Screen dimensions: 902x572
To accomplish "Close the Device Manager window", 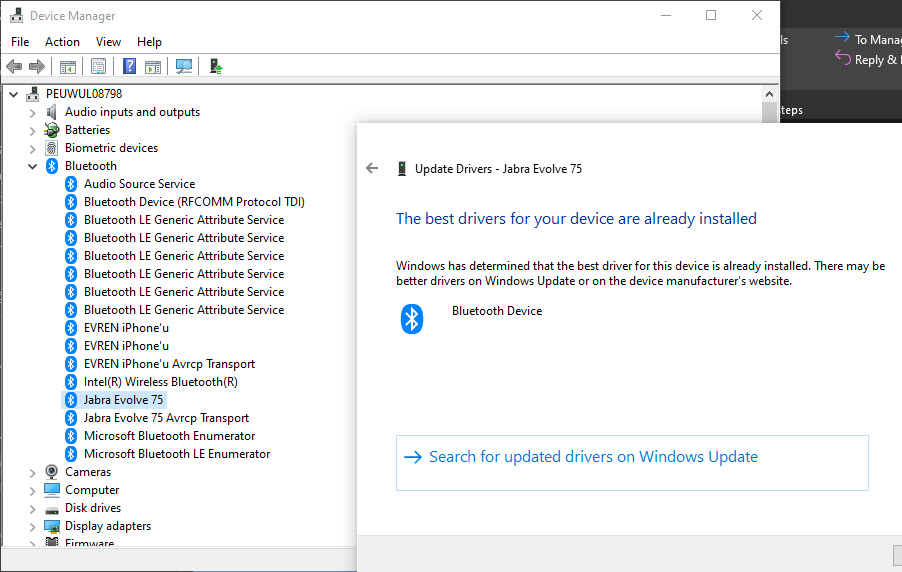I will point(756,16).
